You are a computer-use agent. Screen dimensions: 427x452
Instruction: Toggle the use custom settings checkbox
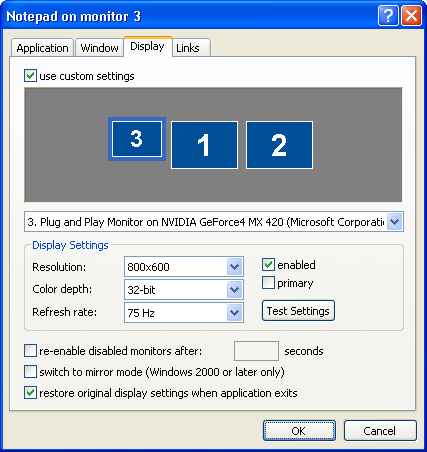click(x=30, y=76)
